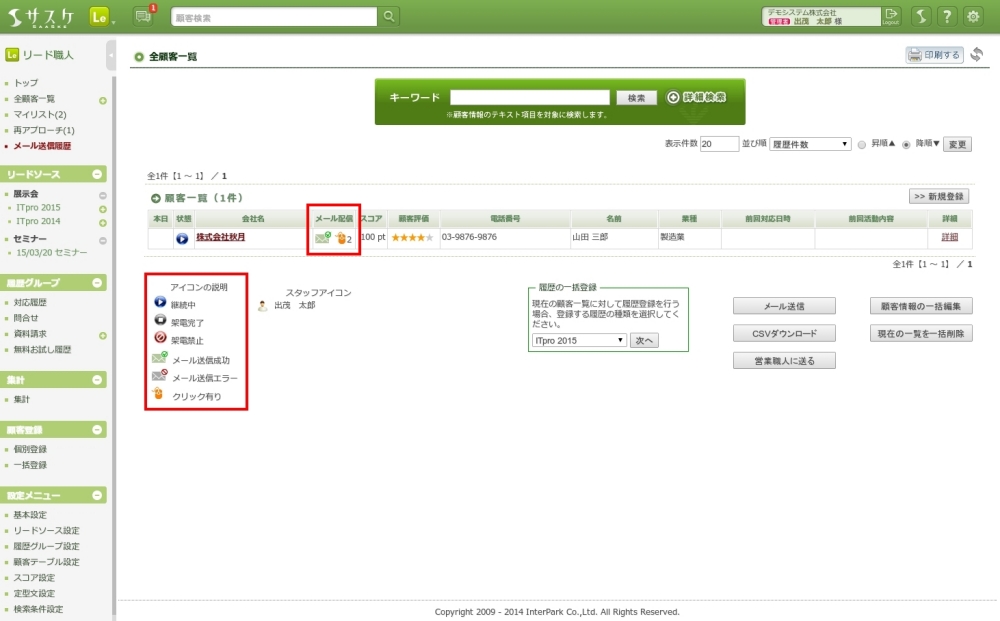Collapse the 展示会 tree group
Viewport: 1000px width, 621px height.
102,193
